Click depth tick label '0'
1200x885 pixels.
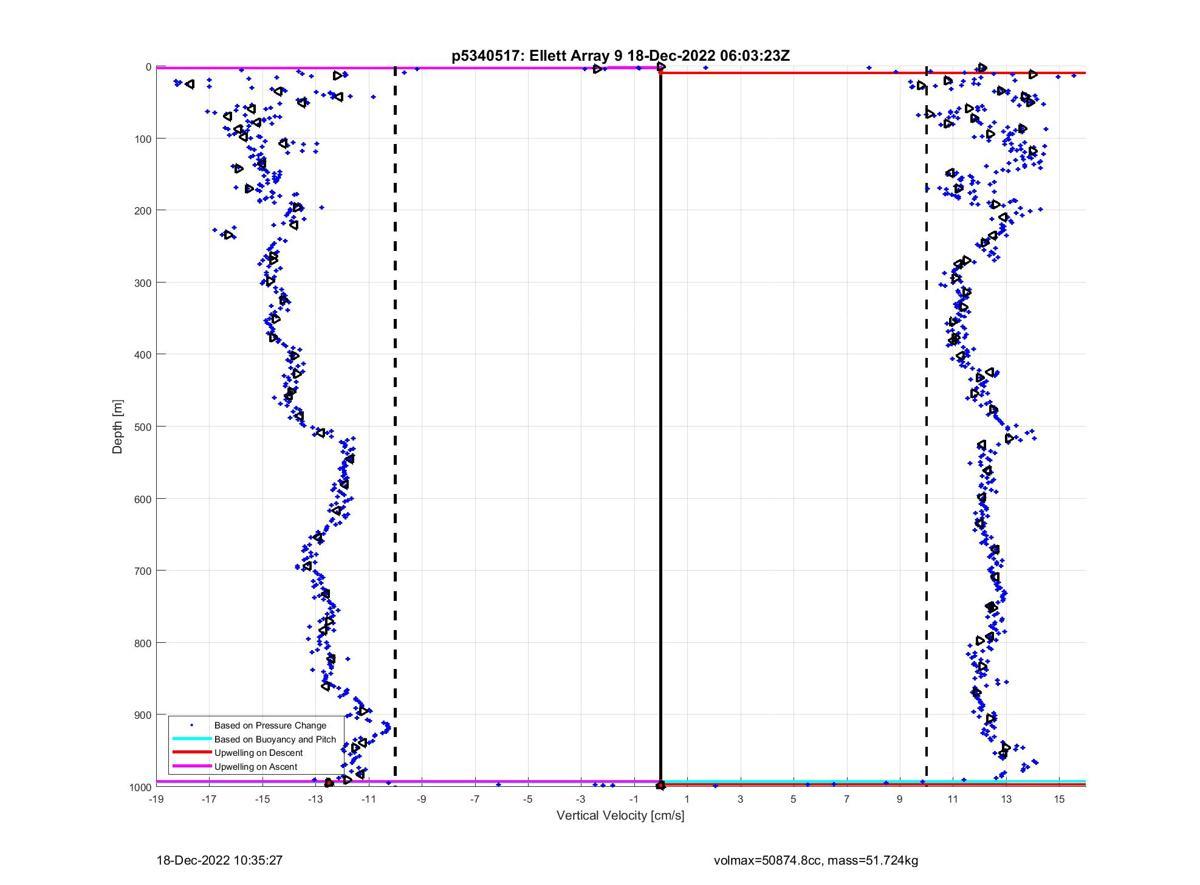coord(148,67)
